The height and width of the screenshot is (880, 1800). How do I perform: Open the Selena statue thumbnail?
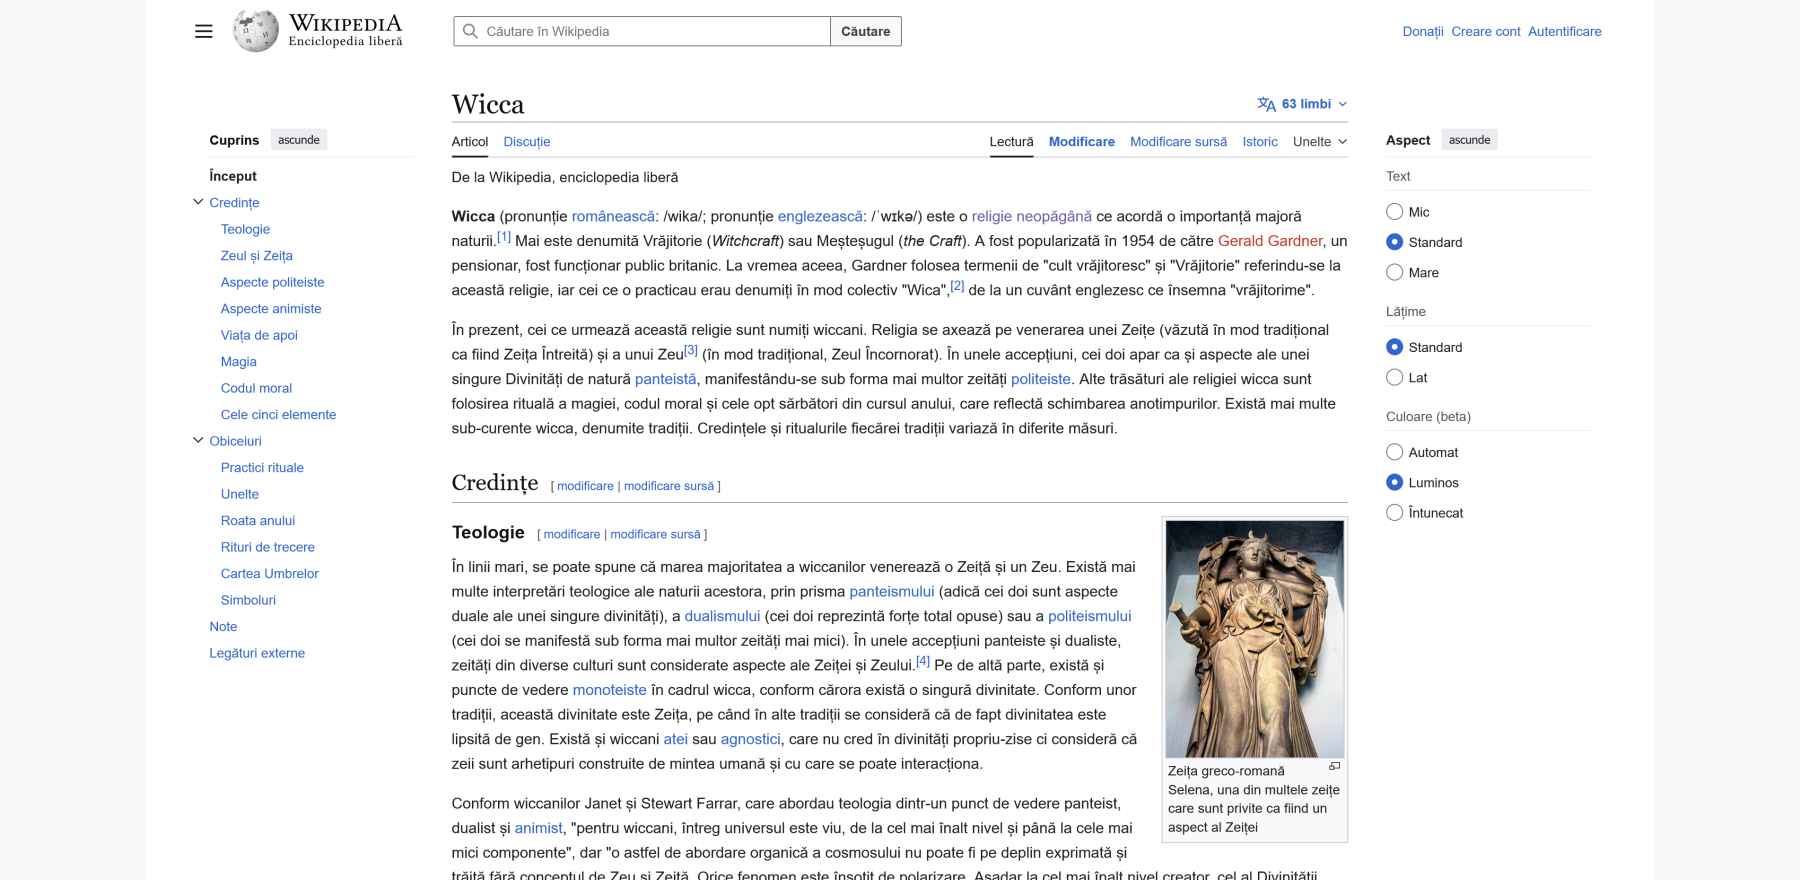(x=1254, y=638)
